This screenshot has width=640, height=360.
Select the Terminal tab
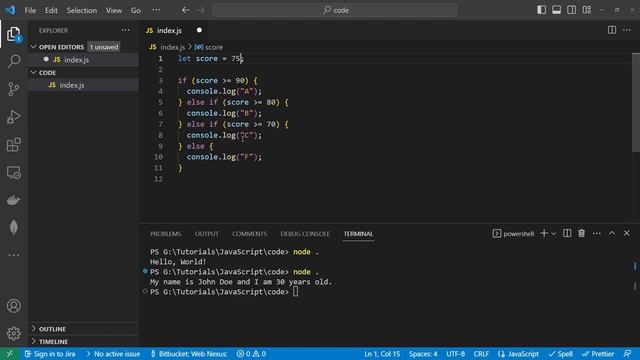(x=358, y=234)
